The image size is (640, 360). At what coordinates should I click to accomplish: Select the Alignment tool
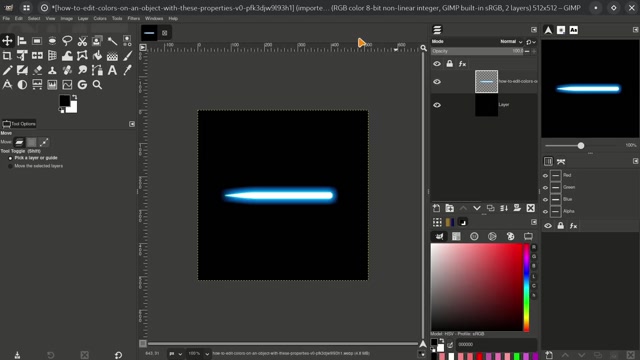click(22, 40)
